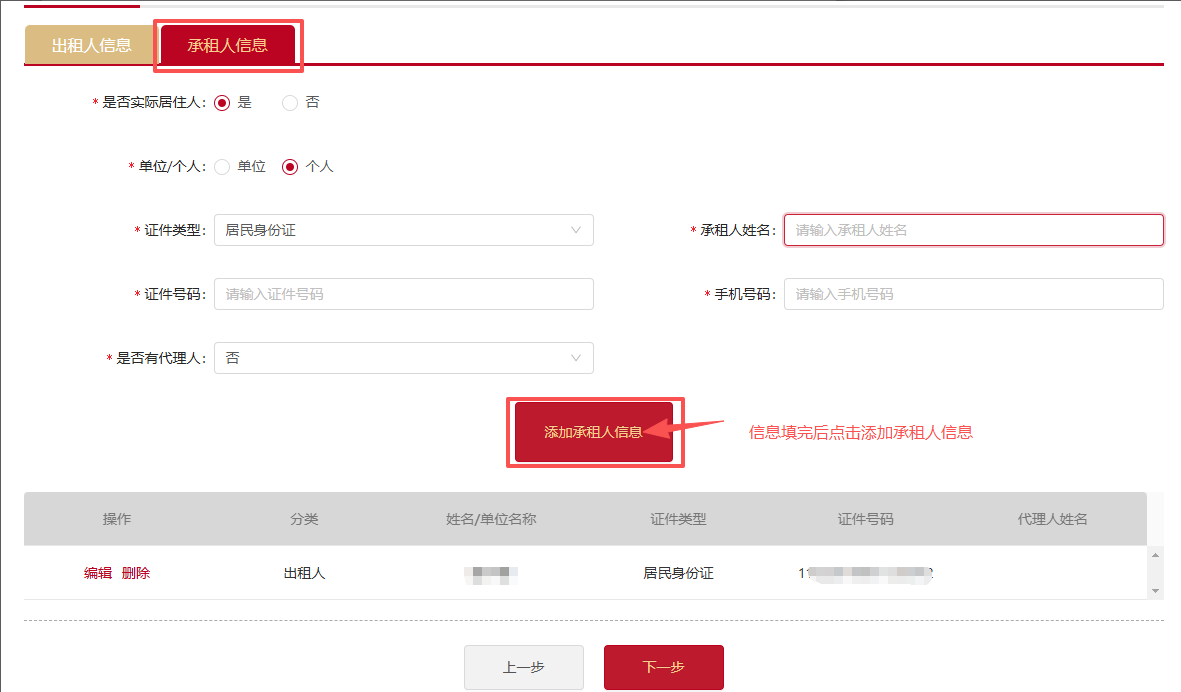Expand the 证件类型 dropdown arrow
Screen dimensions: 1181x692
point(575,230)
